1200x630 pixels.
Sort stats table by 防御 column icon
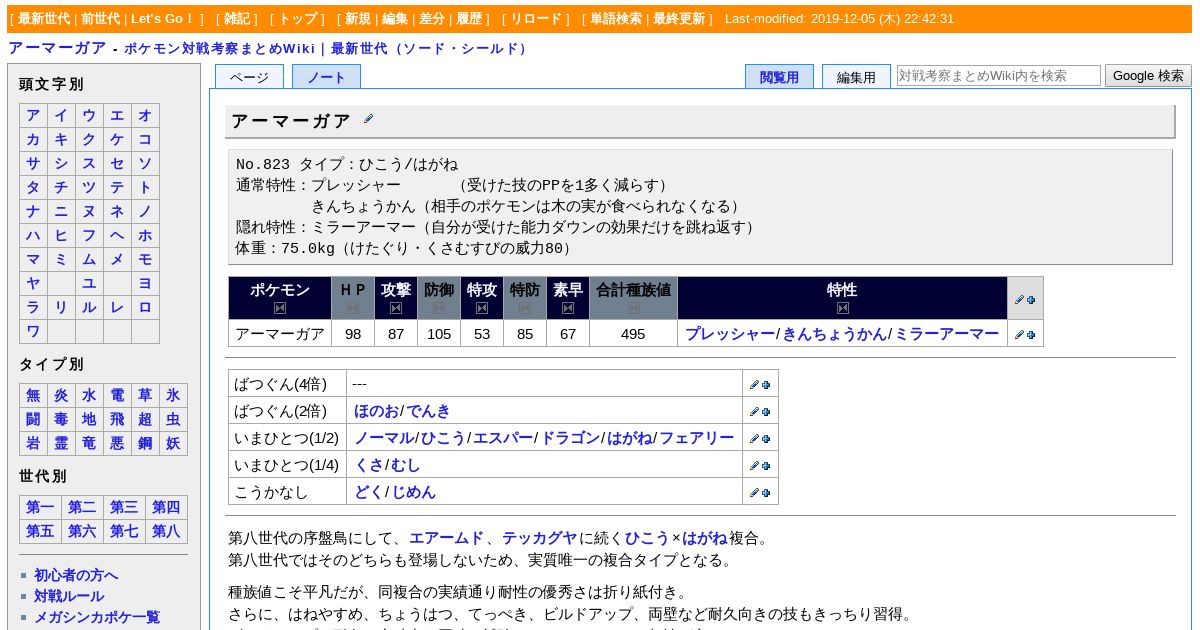pos(439,308)
